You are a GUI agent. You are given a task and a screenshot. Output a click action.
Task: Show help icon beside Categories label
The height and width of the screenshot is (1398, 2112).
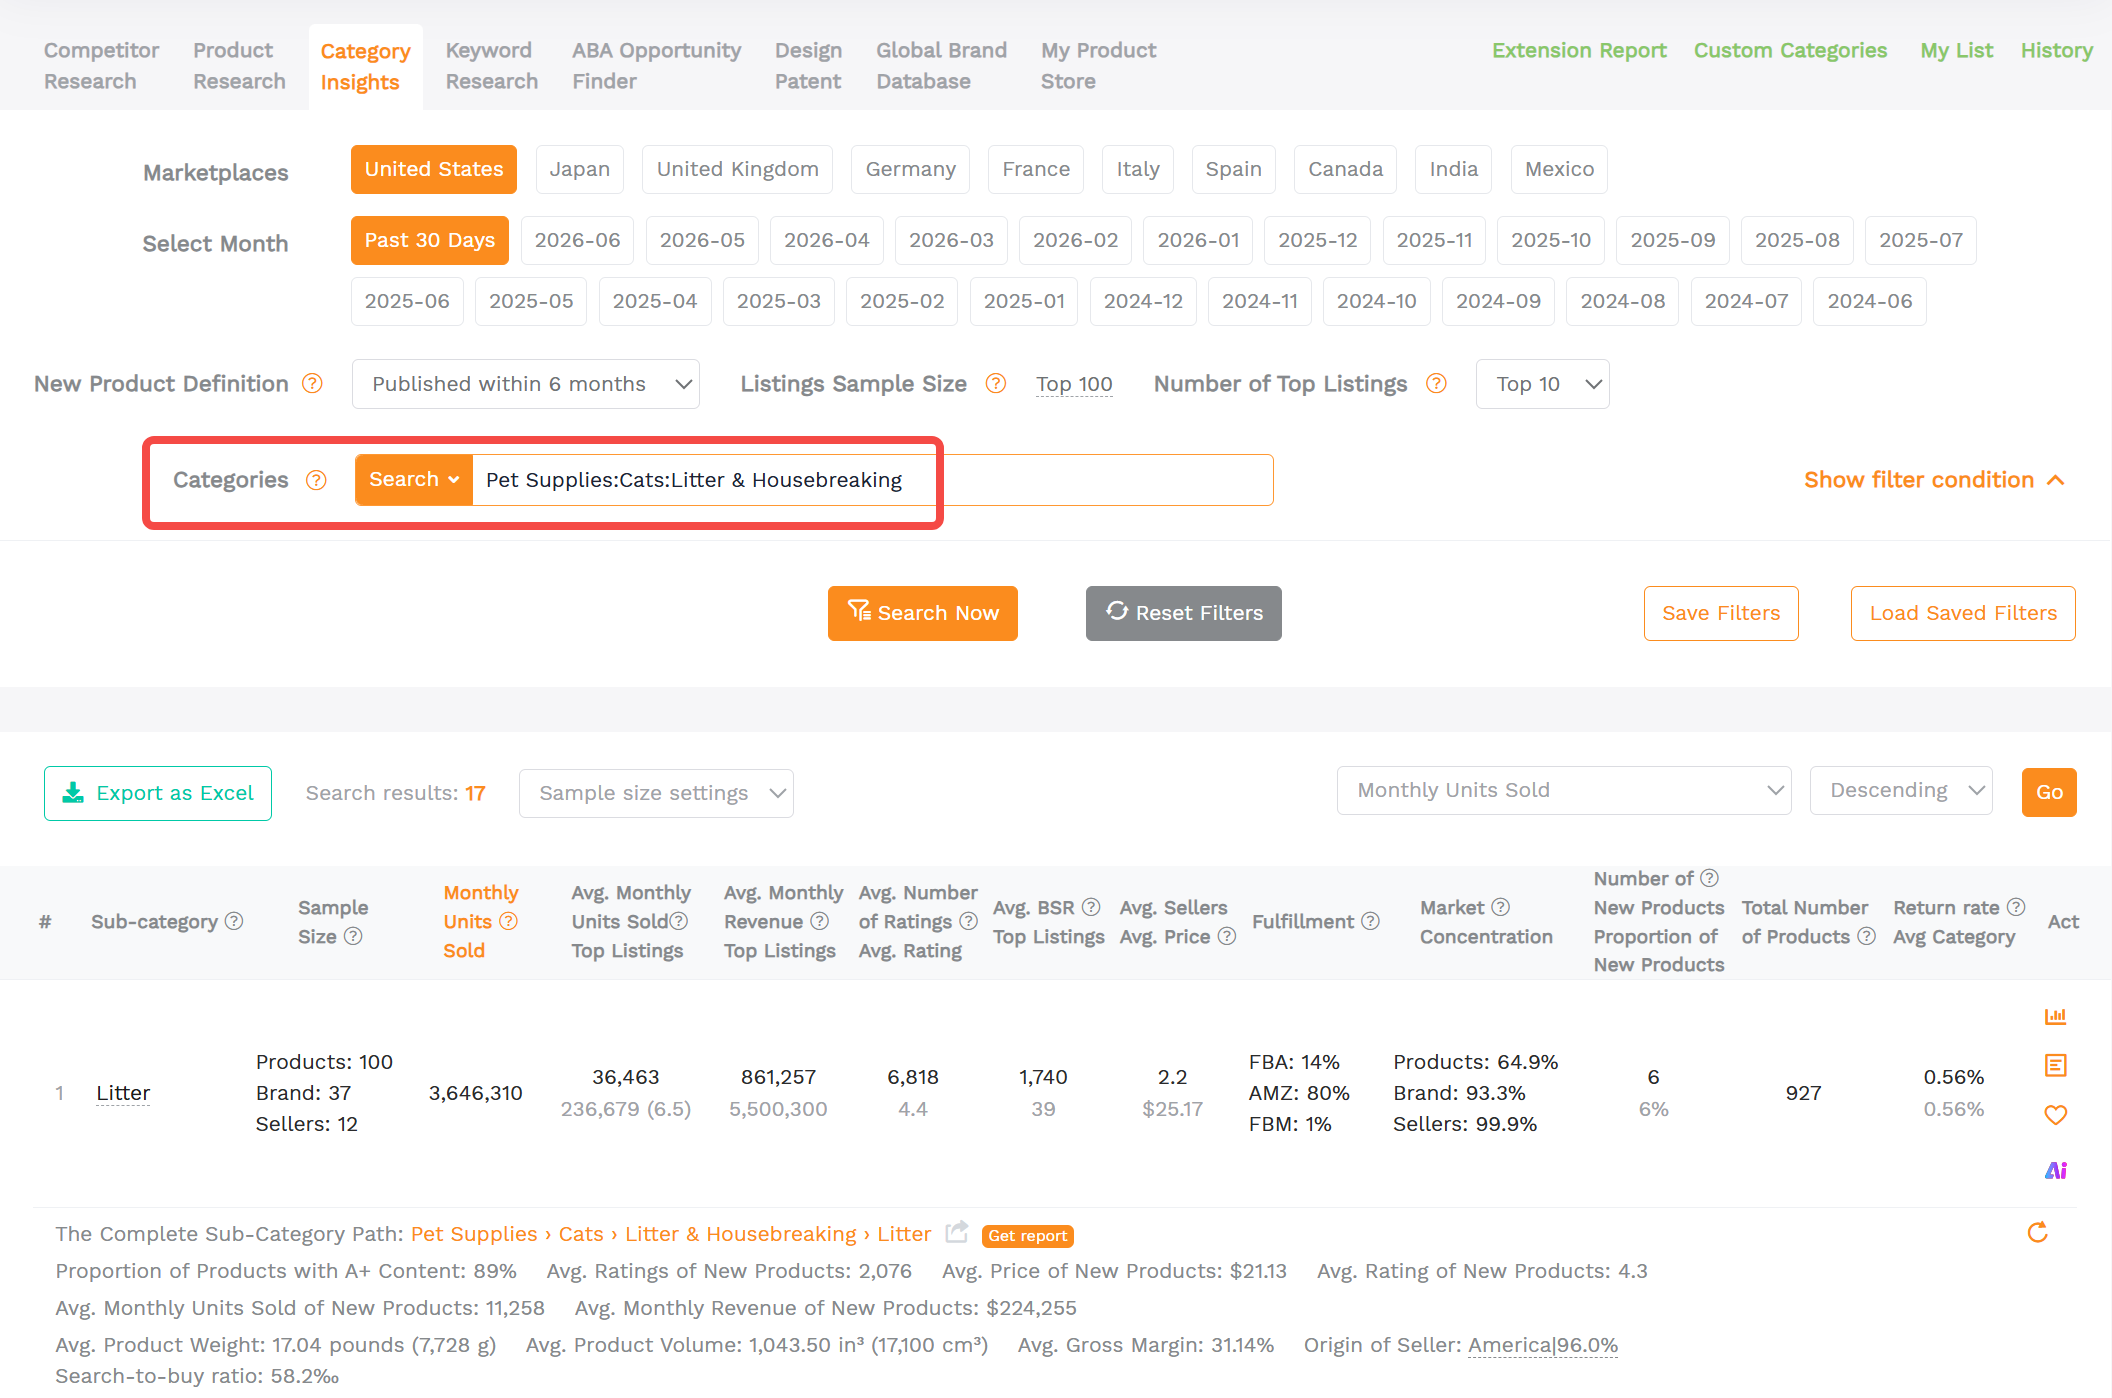coord(316,480)
